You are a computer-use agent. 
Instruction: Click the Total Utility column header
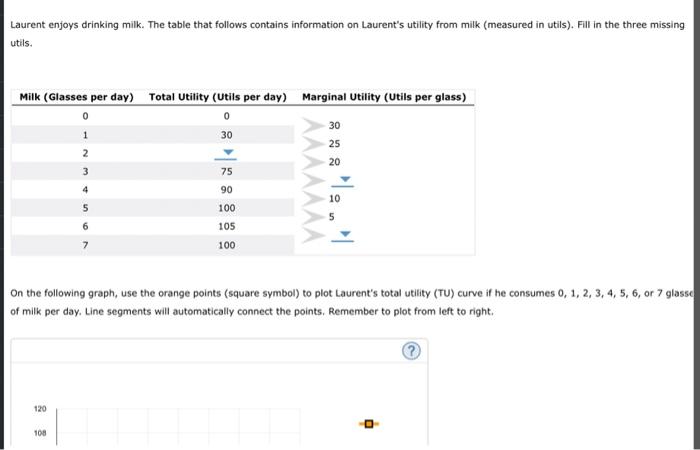[217, 97]
